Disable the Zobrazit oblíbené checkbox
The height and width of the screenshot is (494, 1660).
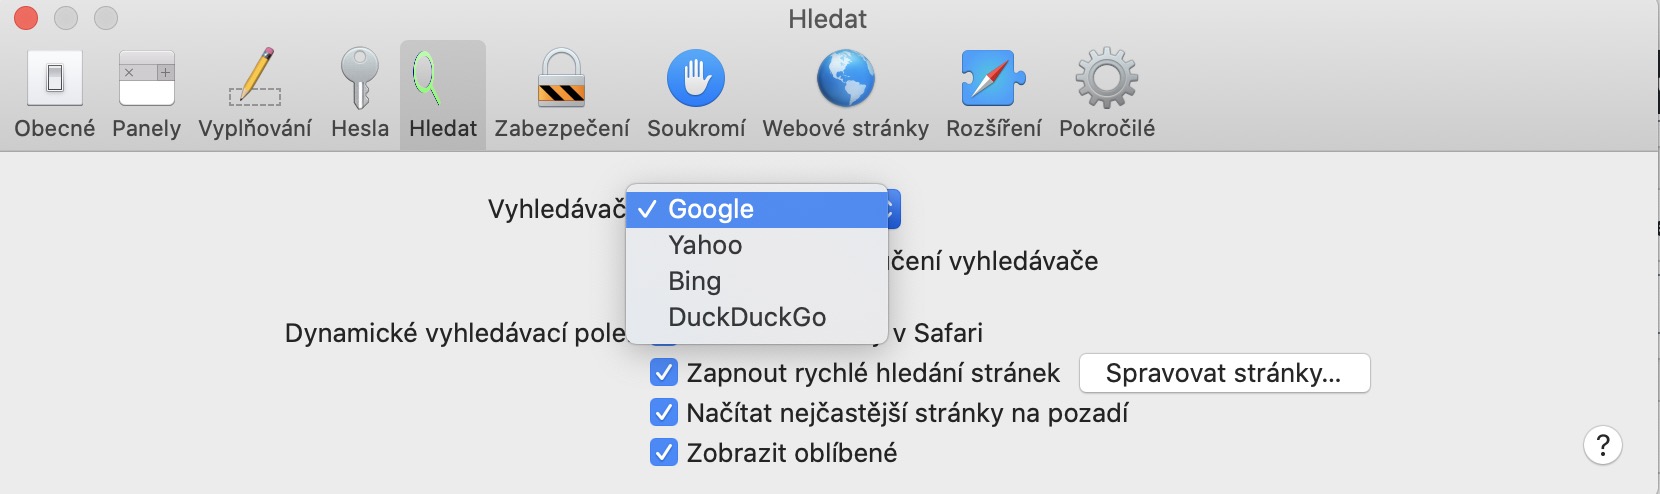(664, 453)
